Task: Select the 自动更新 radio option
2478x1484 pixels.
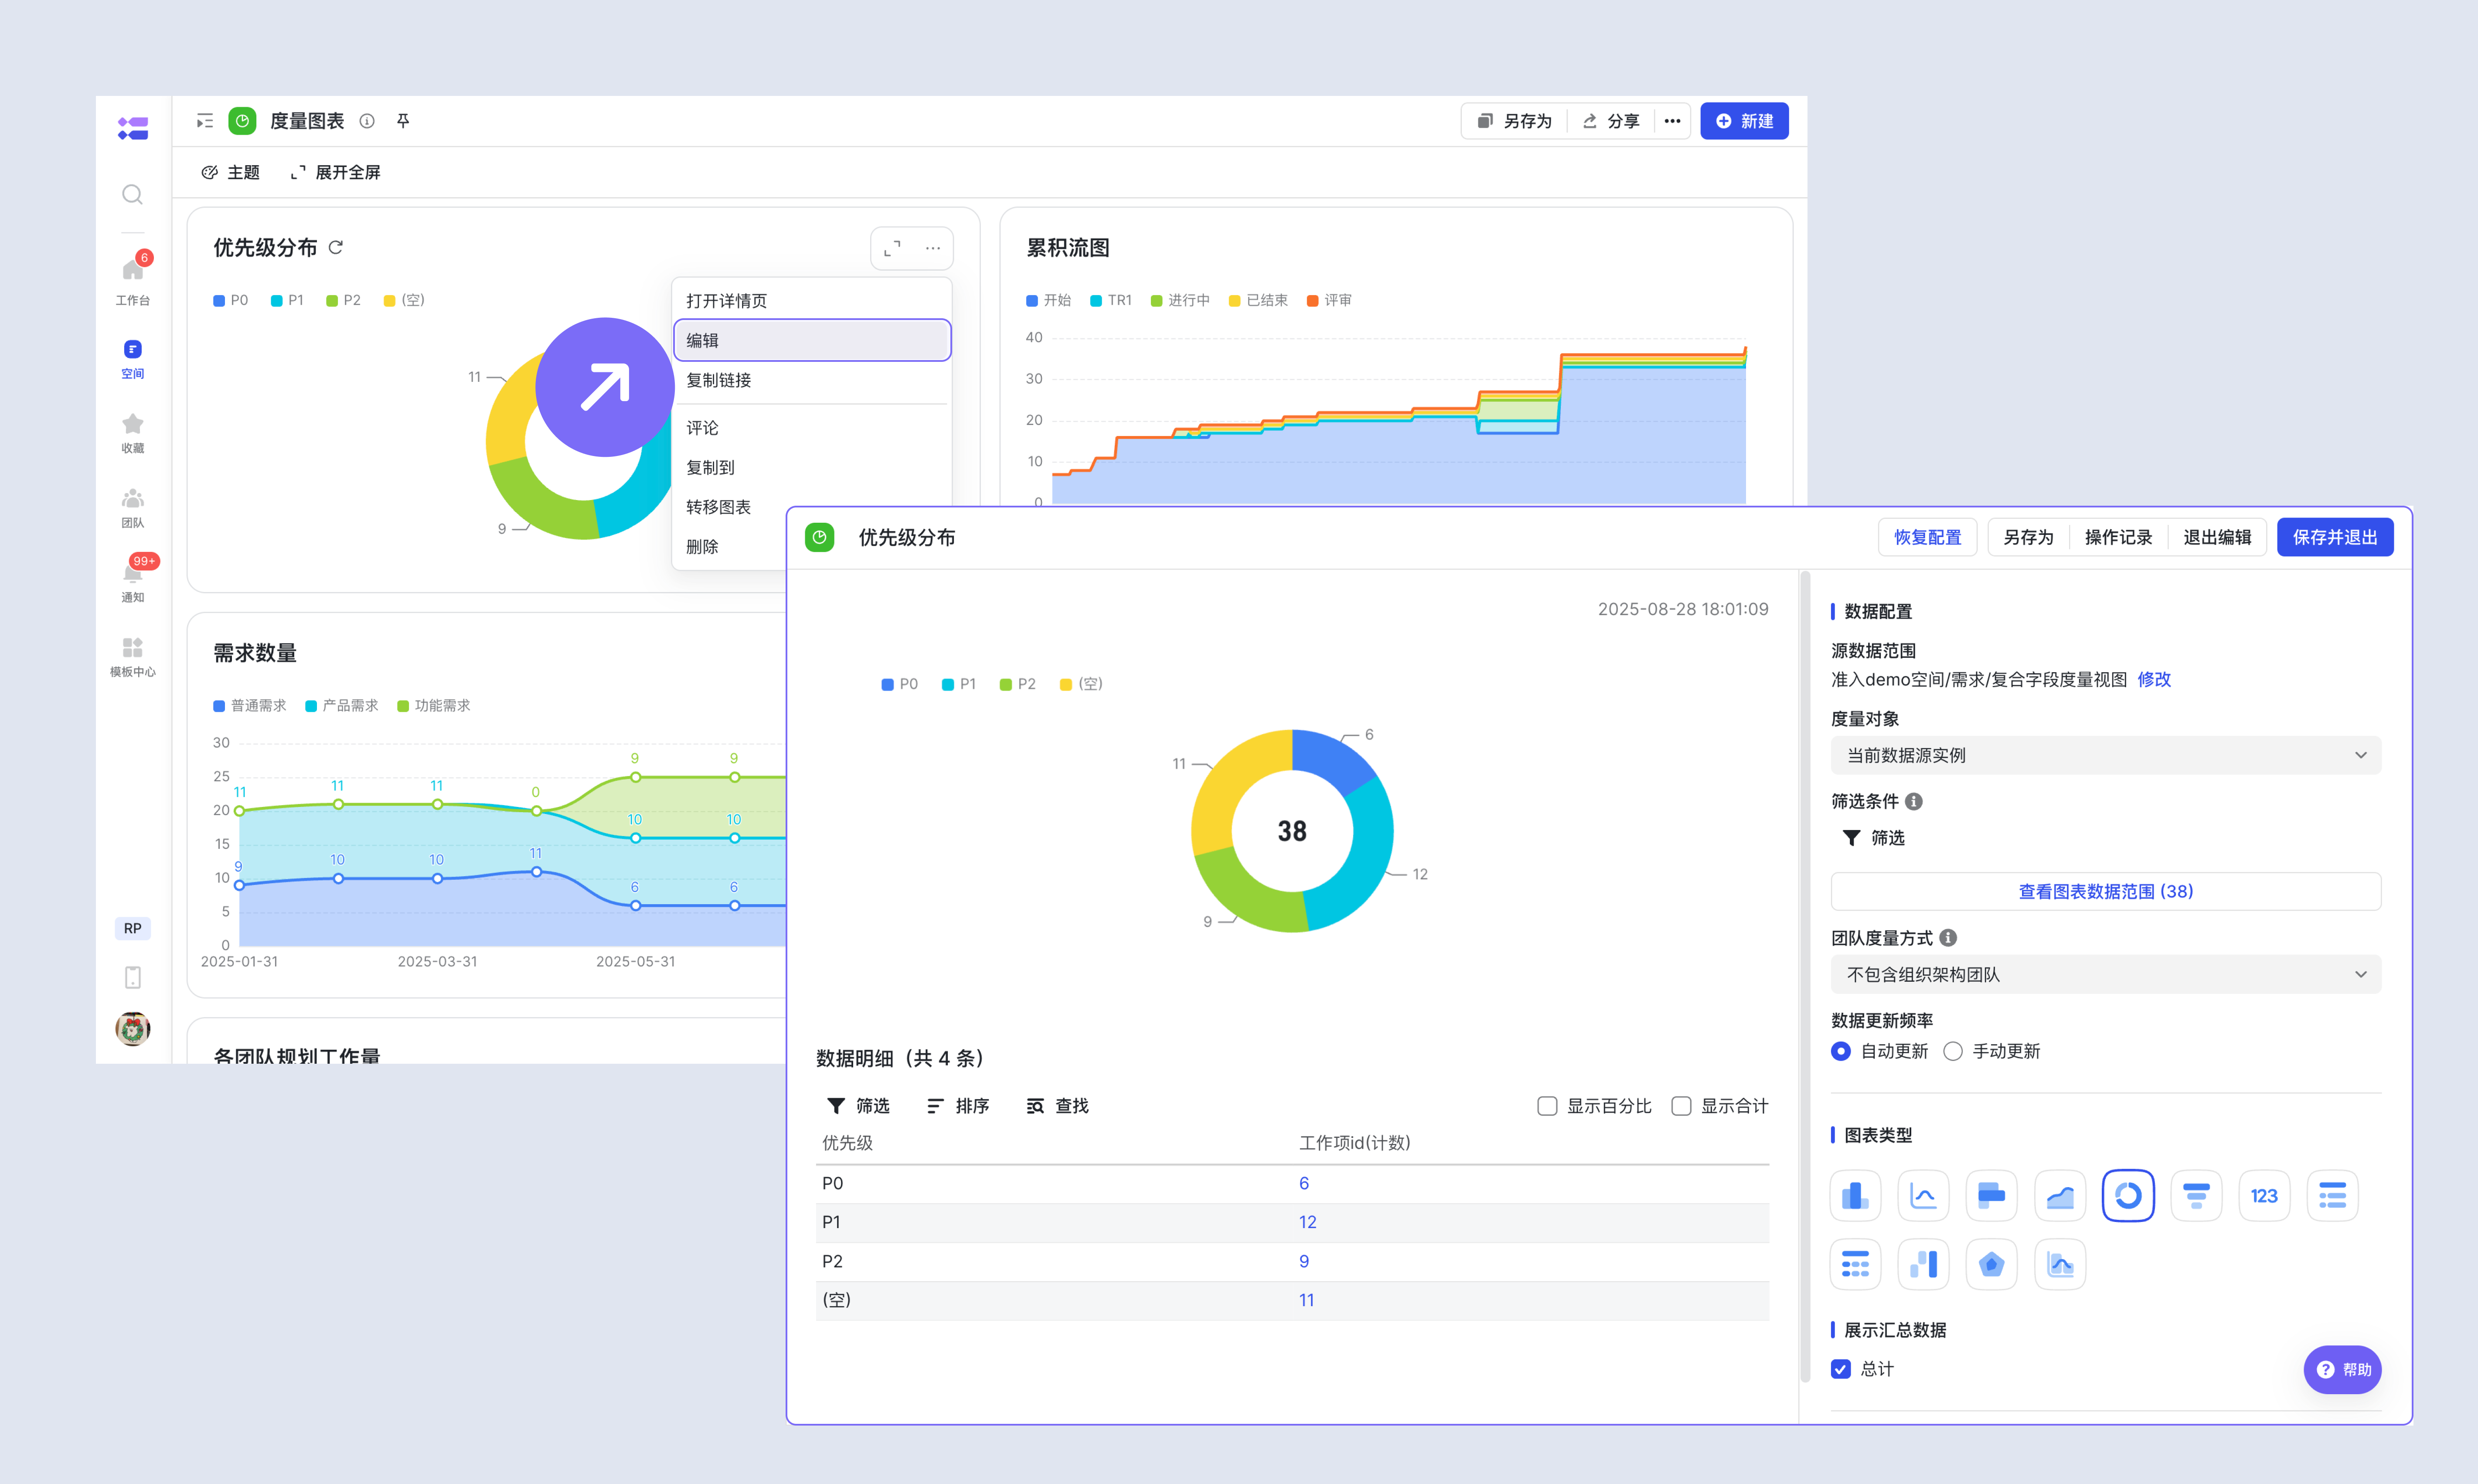Action: pos(1841,1051)
